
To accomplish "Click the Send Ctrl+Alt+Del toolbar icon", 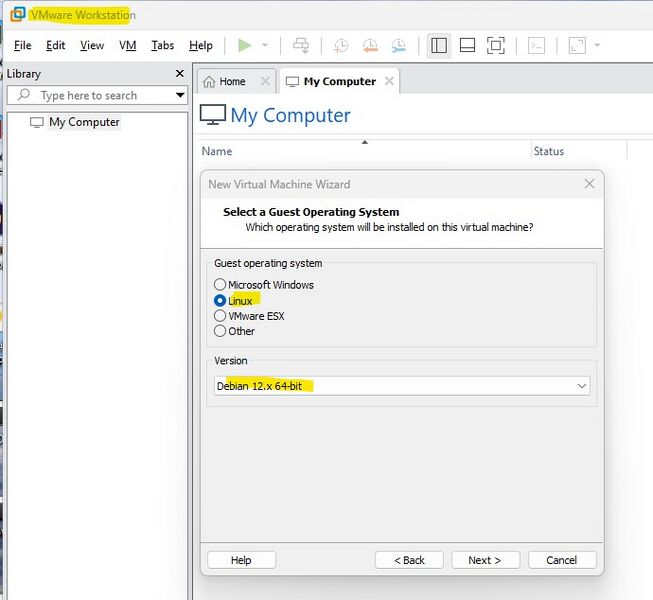I will tap(301, 45).
